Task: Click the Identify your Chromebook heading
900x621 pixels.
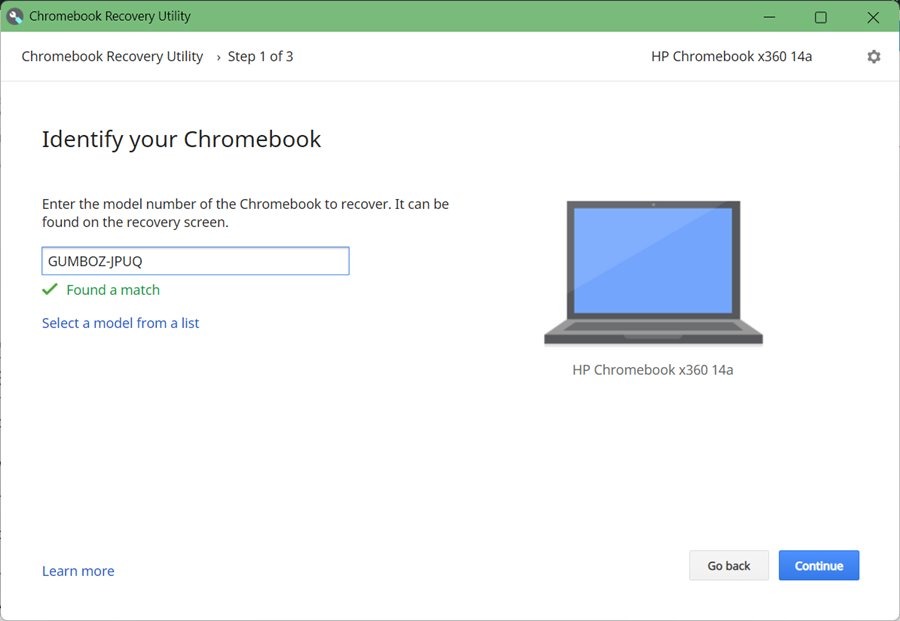Action: tap(181, 139)
